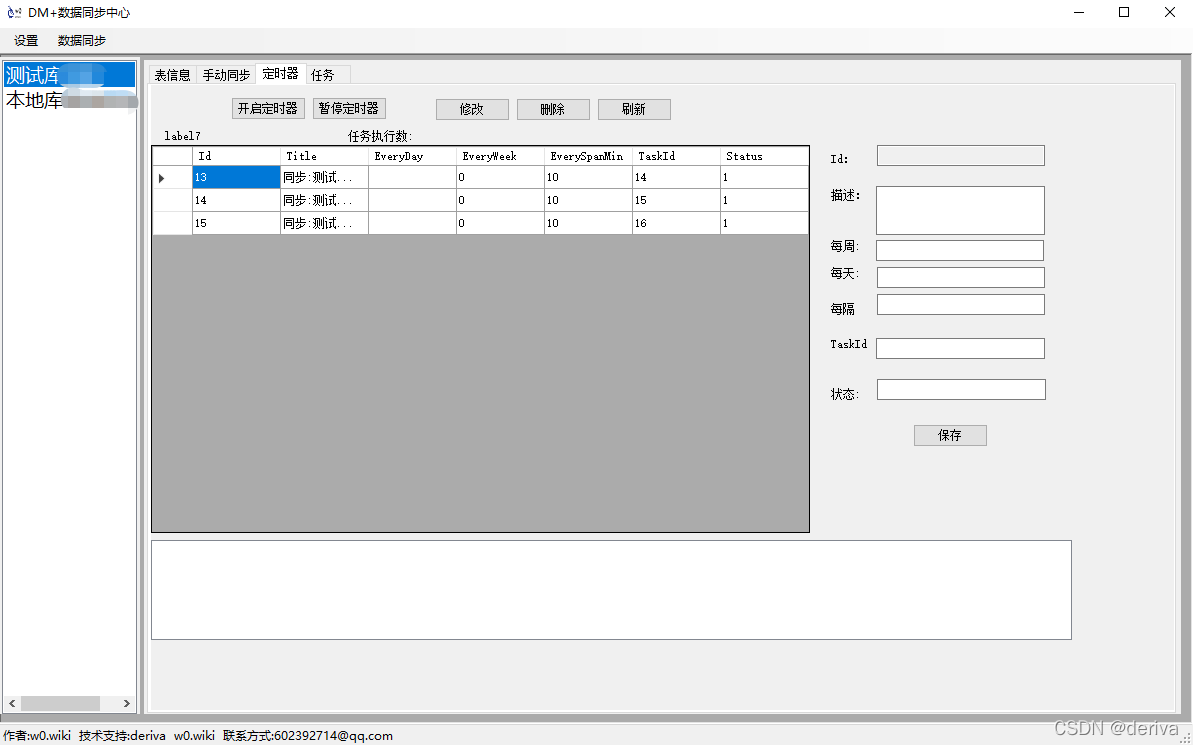Click the Status column header
This screenshot has width=1193, height=745.
(765, 156)
